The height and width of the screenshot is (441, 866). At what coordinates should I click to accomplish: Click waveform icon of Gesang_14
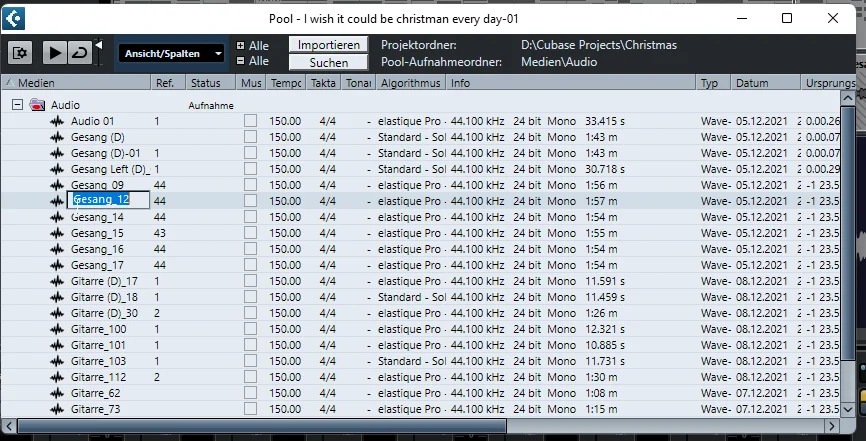pos(57,217)
